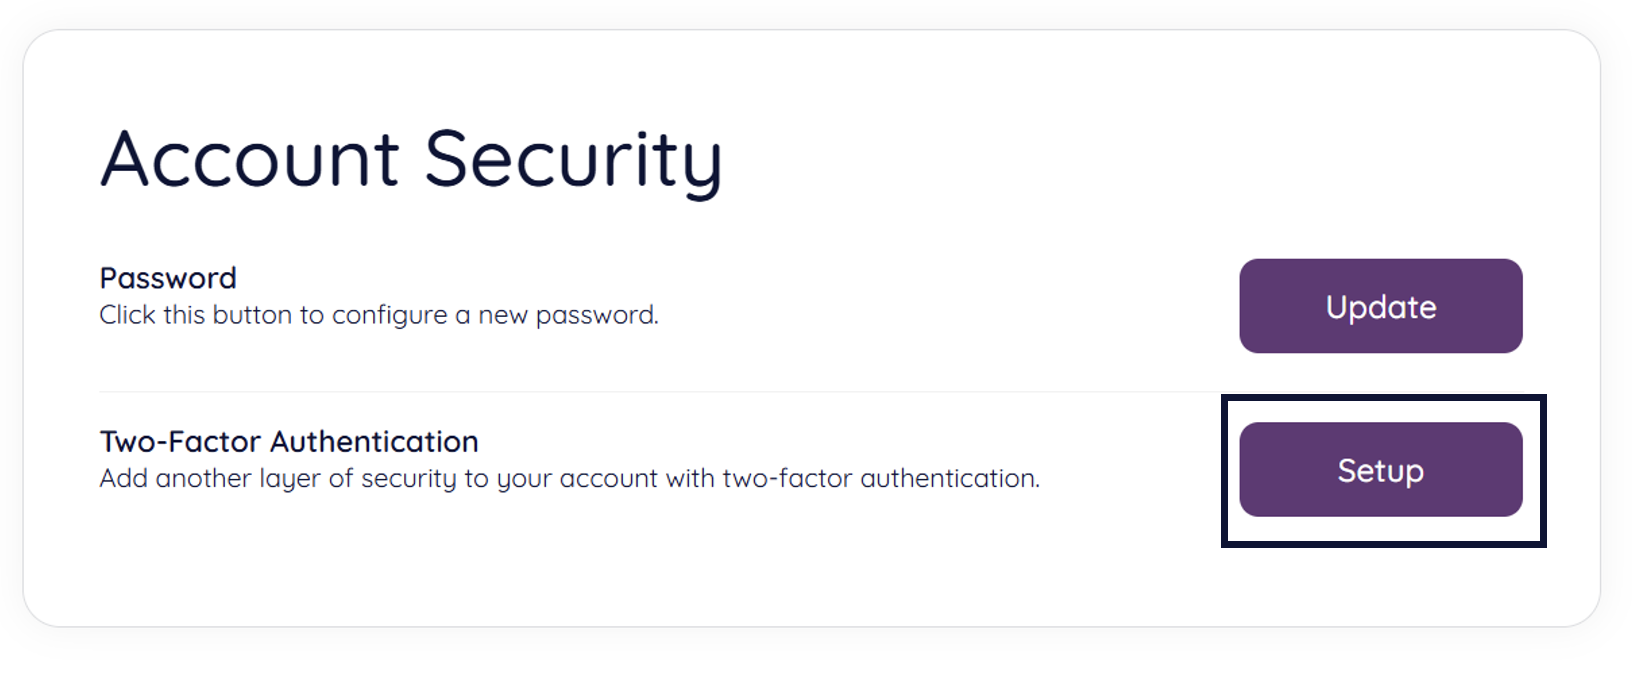Click the "Update" text on the purple button
This screenshot has width=1632, height=674.
tap(1380, 307)
